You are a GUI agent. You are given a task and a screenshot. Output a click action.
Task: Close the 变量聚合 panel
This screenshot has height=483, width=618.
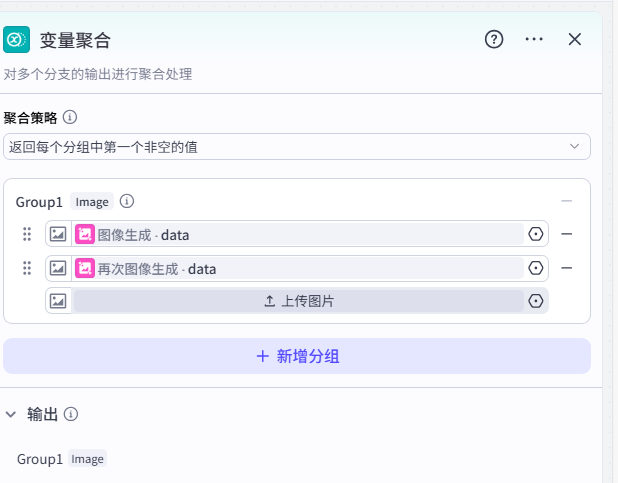pos(575,40)
